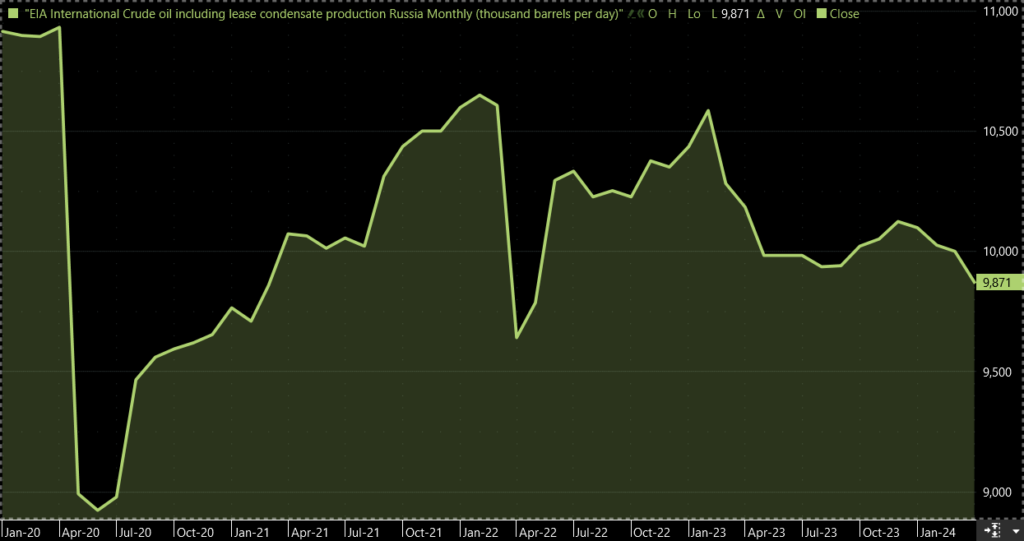
Task: Click the Oct-23 label on the time axis
Action: pyautogui.click(x=879, y=532)
